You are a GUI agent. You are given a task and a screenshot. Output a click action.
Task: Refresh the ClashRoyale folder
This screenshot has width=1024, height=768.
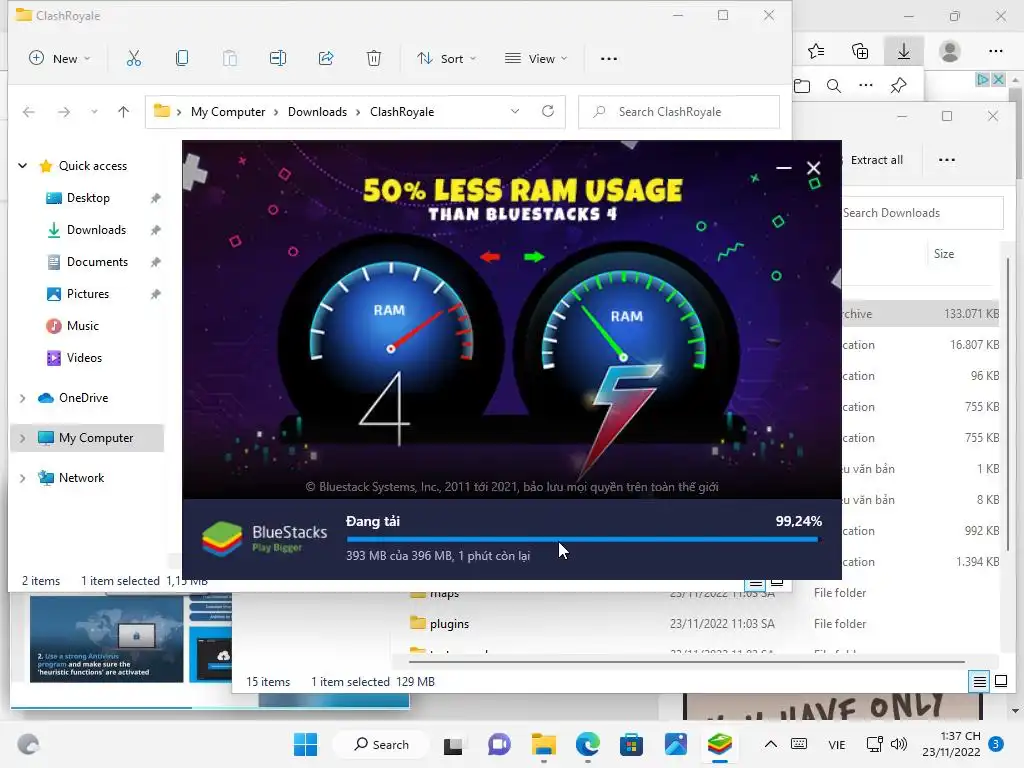click(548, 112)
